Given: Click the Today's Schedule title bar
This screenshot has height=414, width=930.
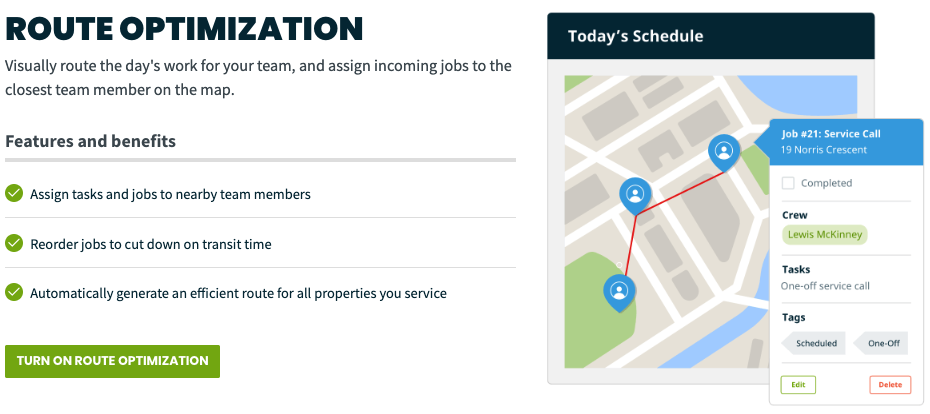Looking at the screenshot, I should pos(711,36).
